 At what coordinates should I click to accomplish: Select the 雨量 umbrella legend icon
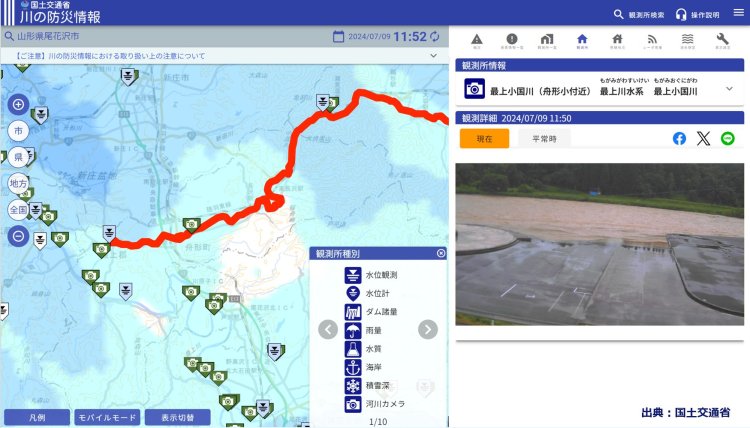click(353, 330)
